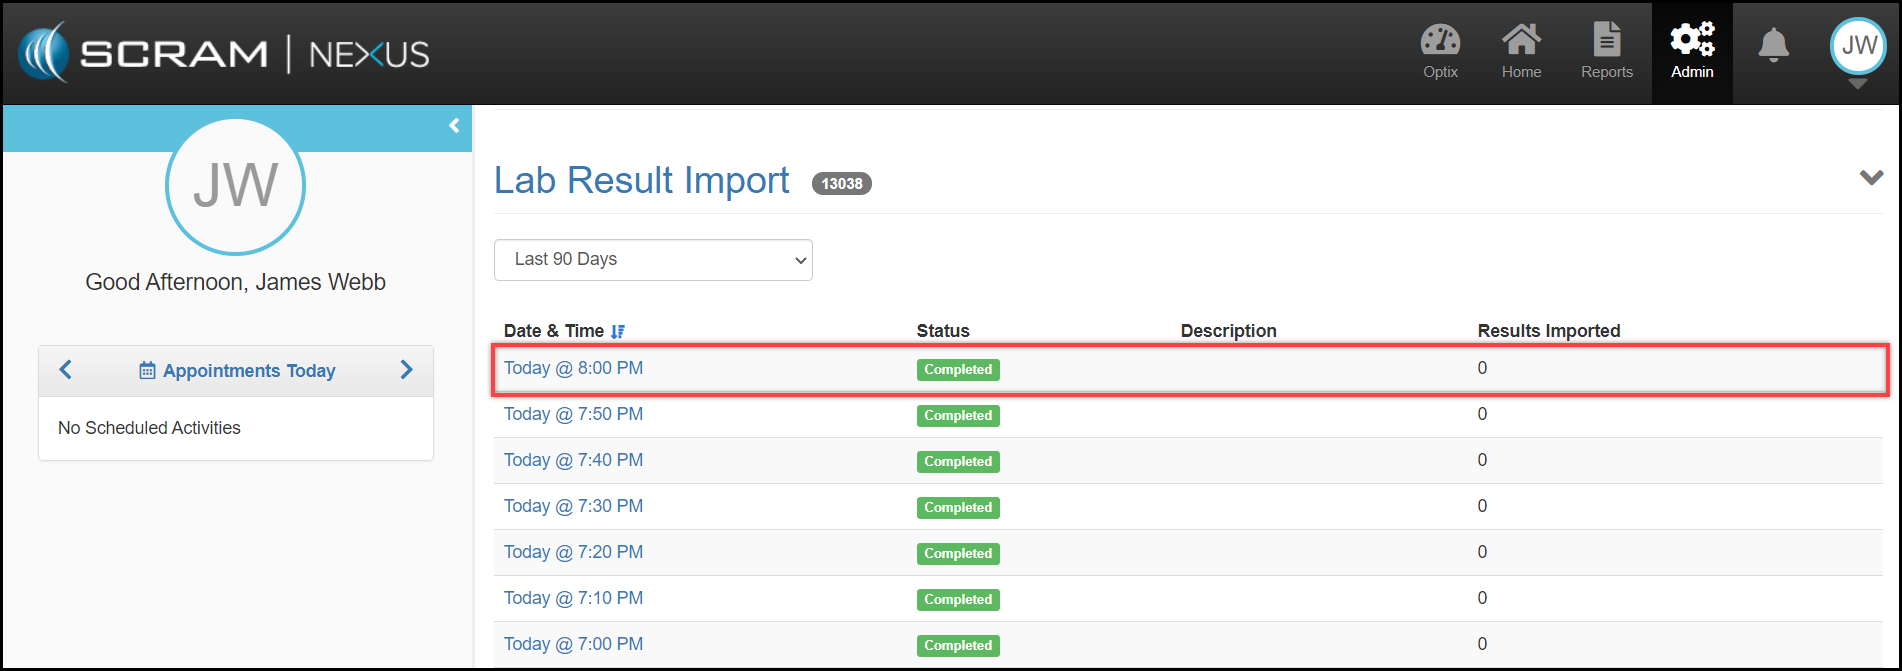This screenshot has height=671, width=1902.
Task: Click the Date & Time sort icon
Action: [x=618, y=331]
